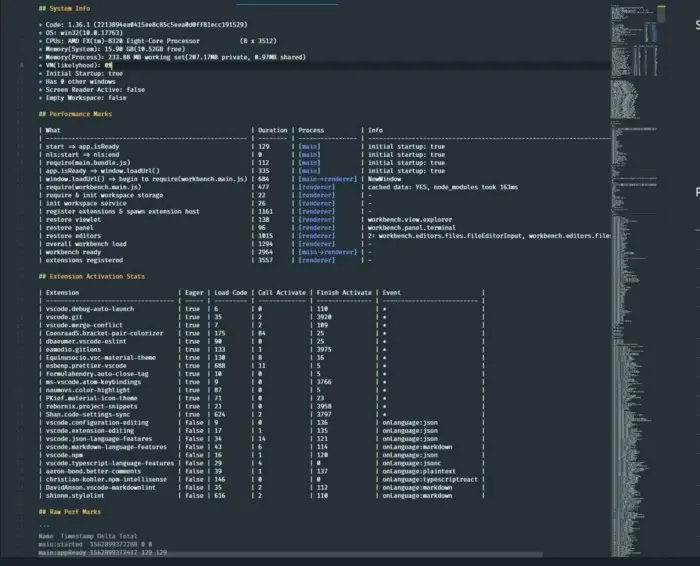Click the 'workbench.view.explorer' info value
700x566 pixels.
pyautogui.click(x=410, y=220)
